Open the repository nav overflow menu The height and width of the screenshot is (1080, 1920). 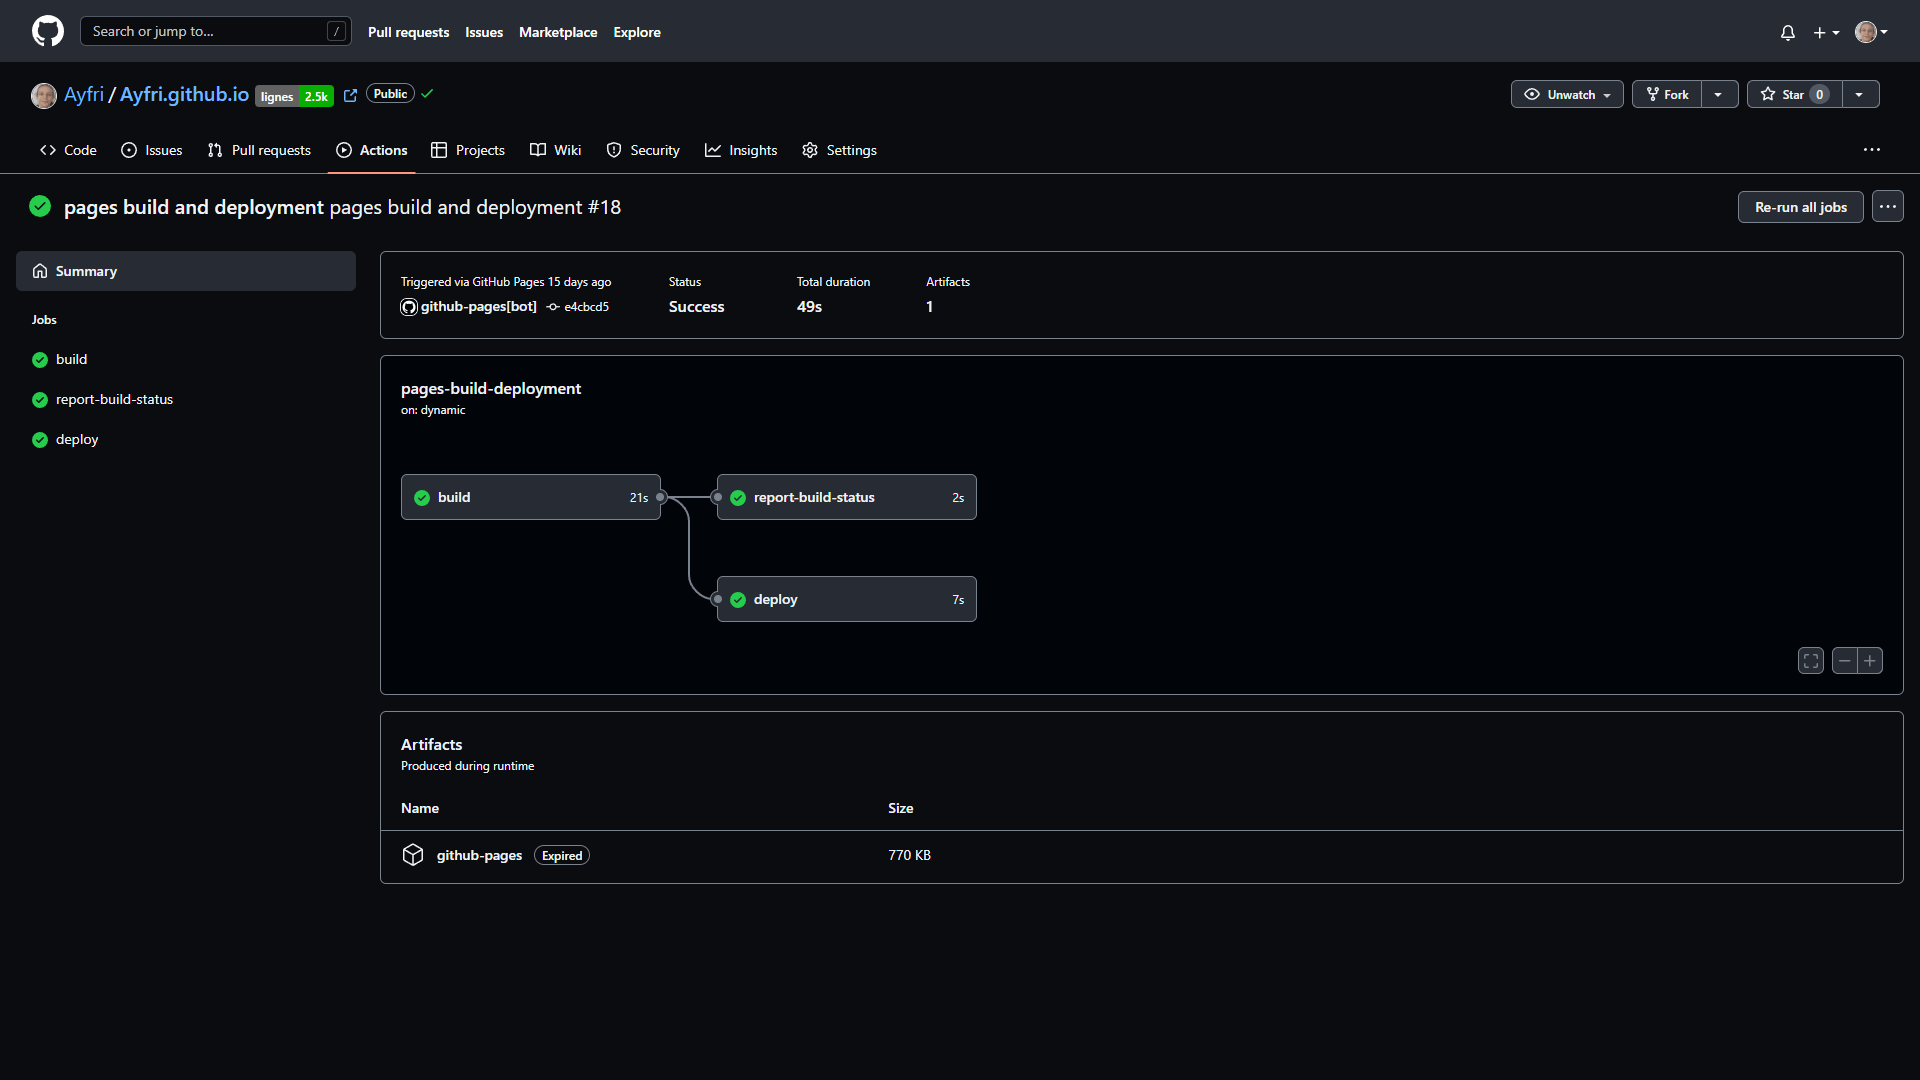point(1872,150)
